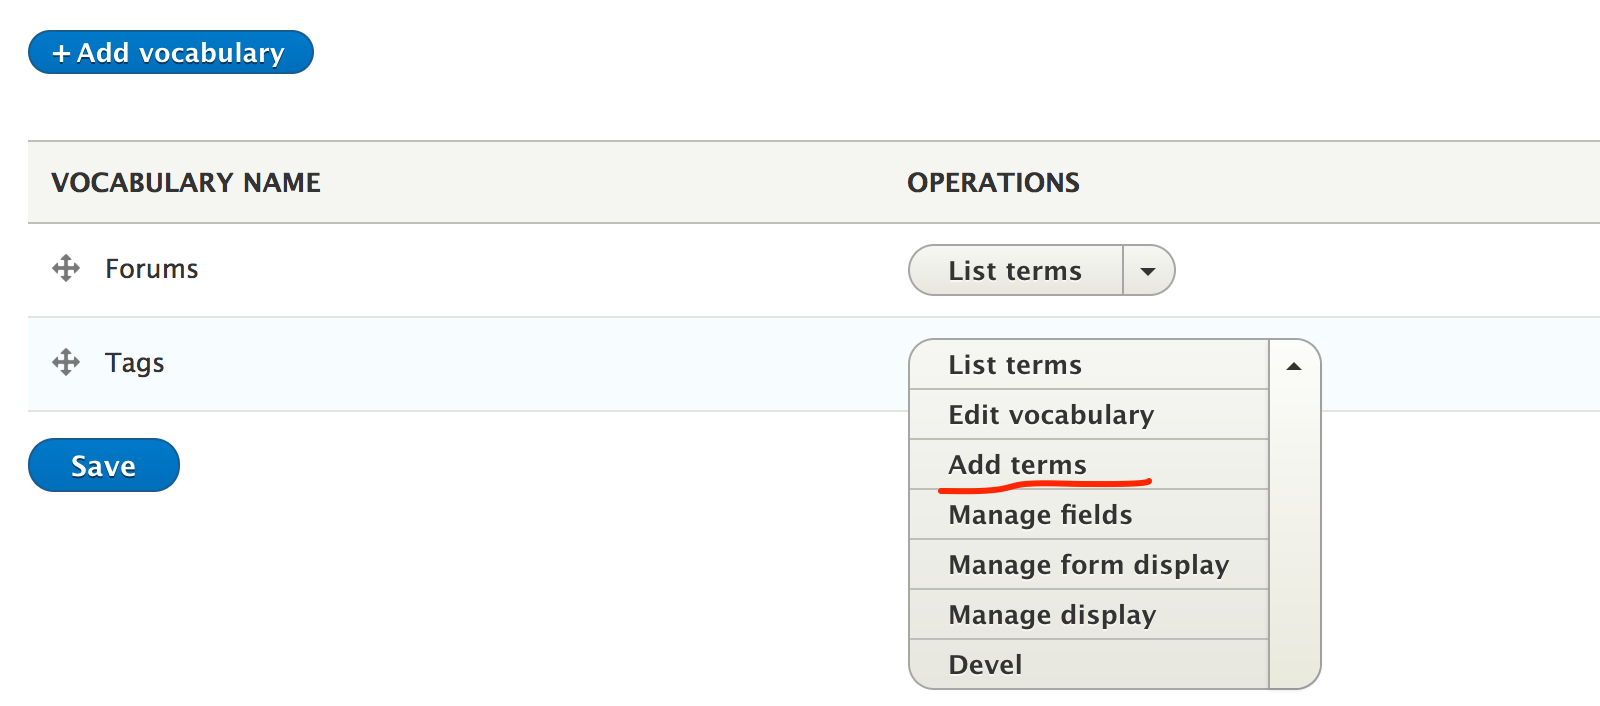Click List terms button for Forums
The image size is (1600, 706).
(1014, 270)
